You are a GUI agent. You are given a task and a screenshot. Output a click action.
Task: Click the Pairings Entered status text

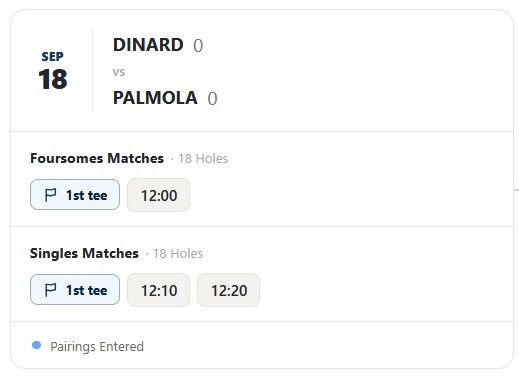click(97, 346)
